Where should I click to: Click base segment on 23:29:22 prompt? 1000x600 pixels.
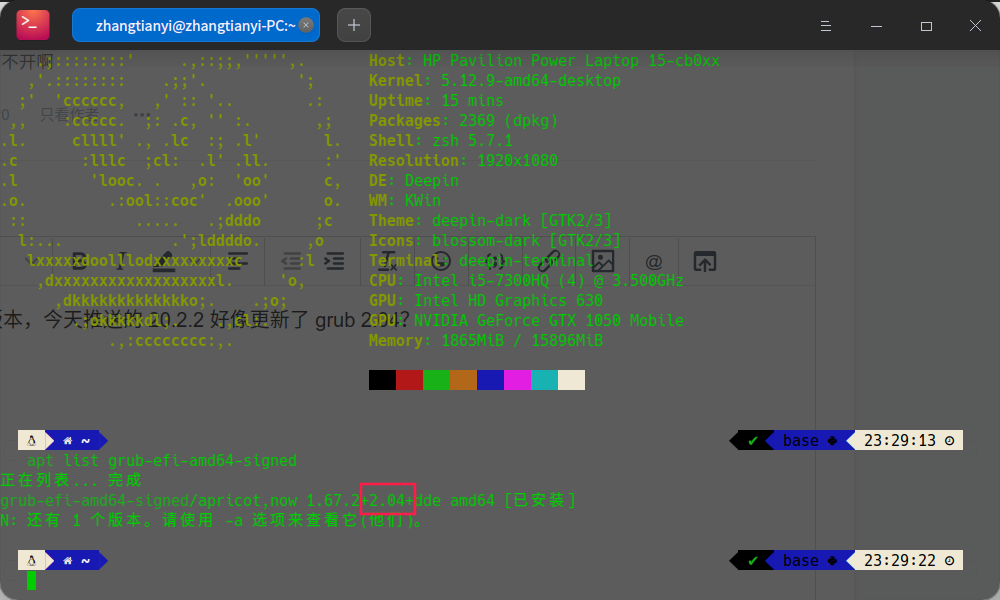800,560
